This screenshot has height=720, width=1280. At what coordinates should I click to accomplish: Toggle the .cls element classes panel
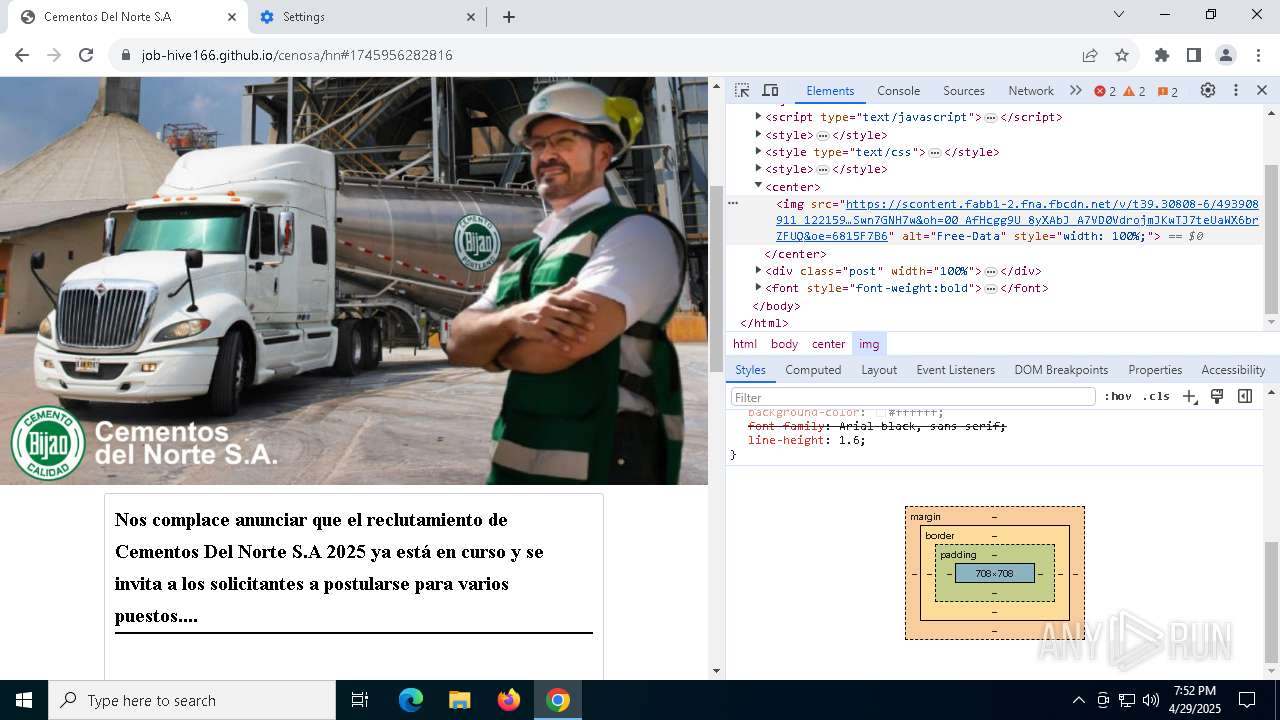tap(1156, 396)
